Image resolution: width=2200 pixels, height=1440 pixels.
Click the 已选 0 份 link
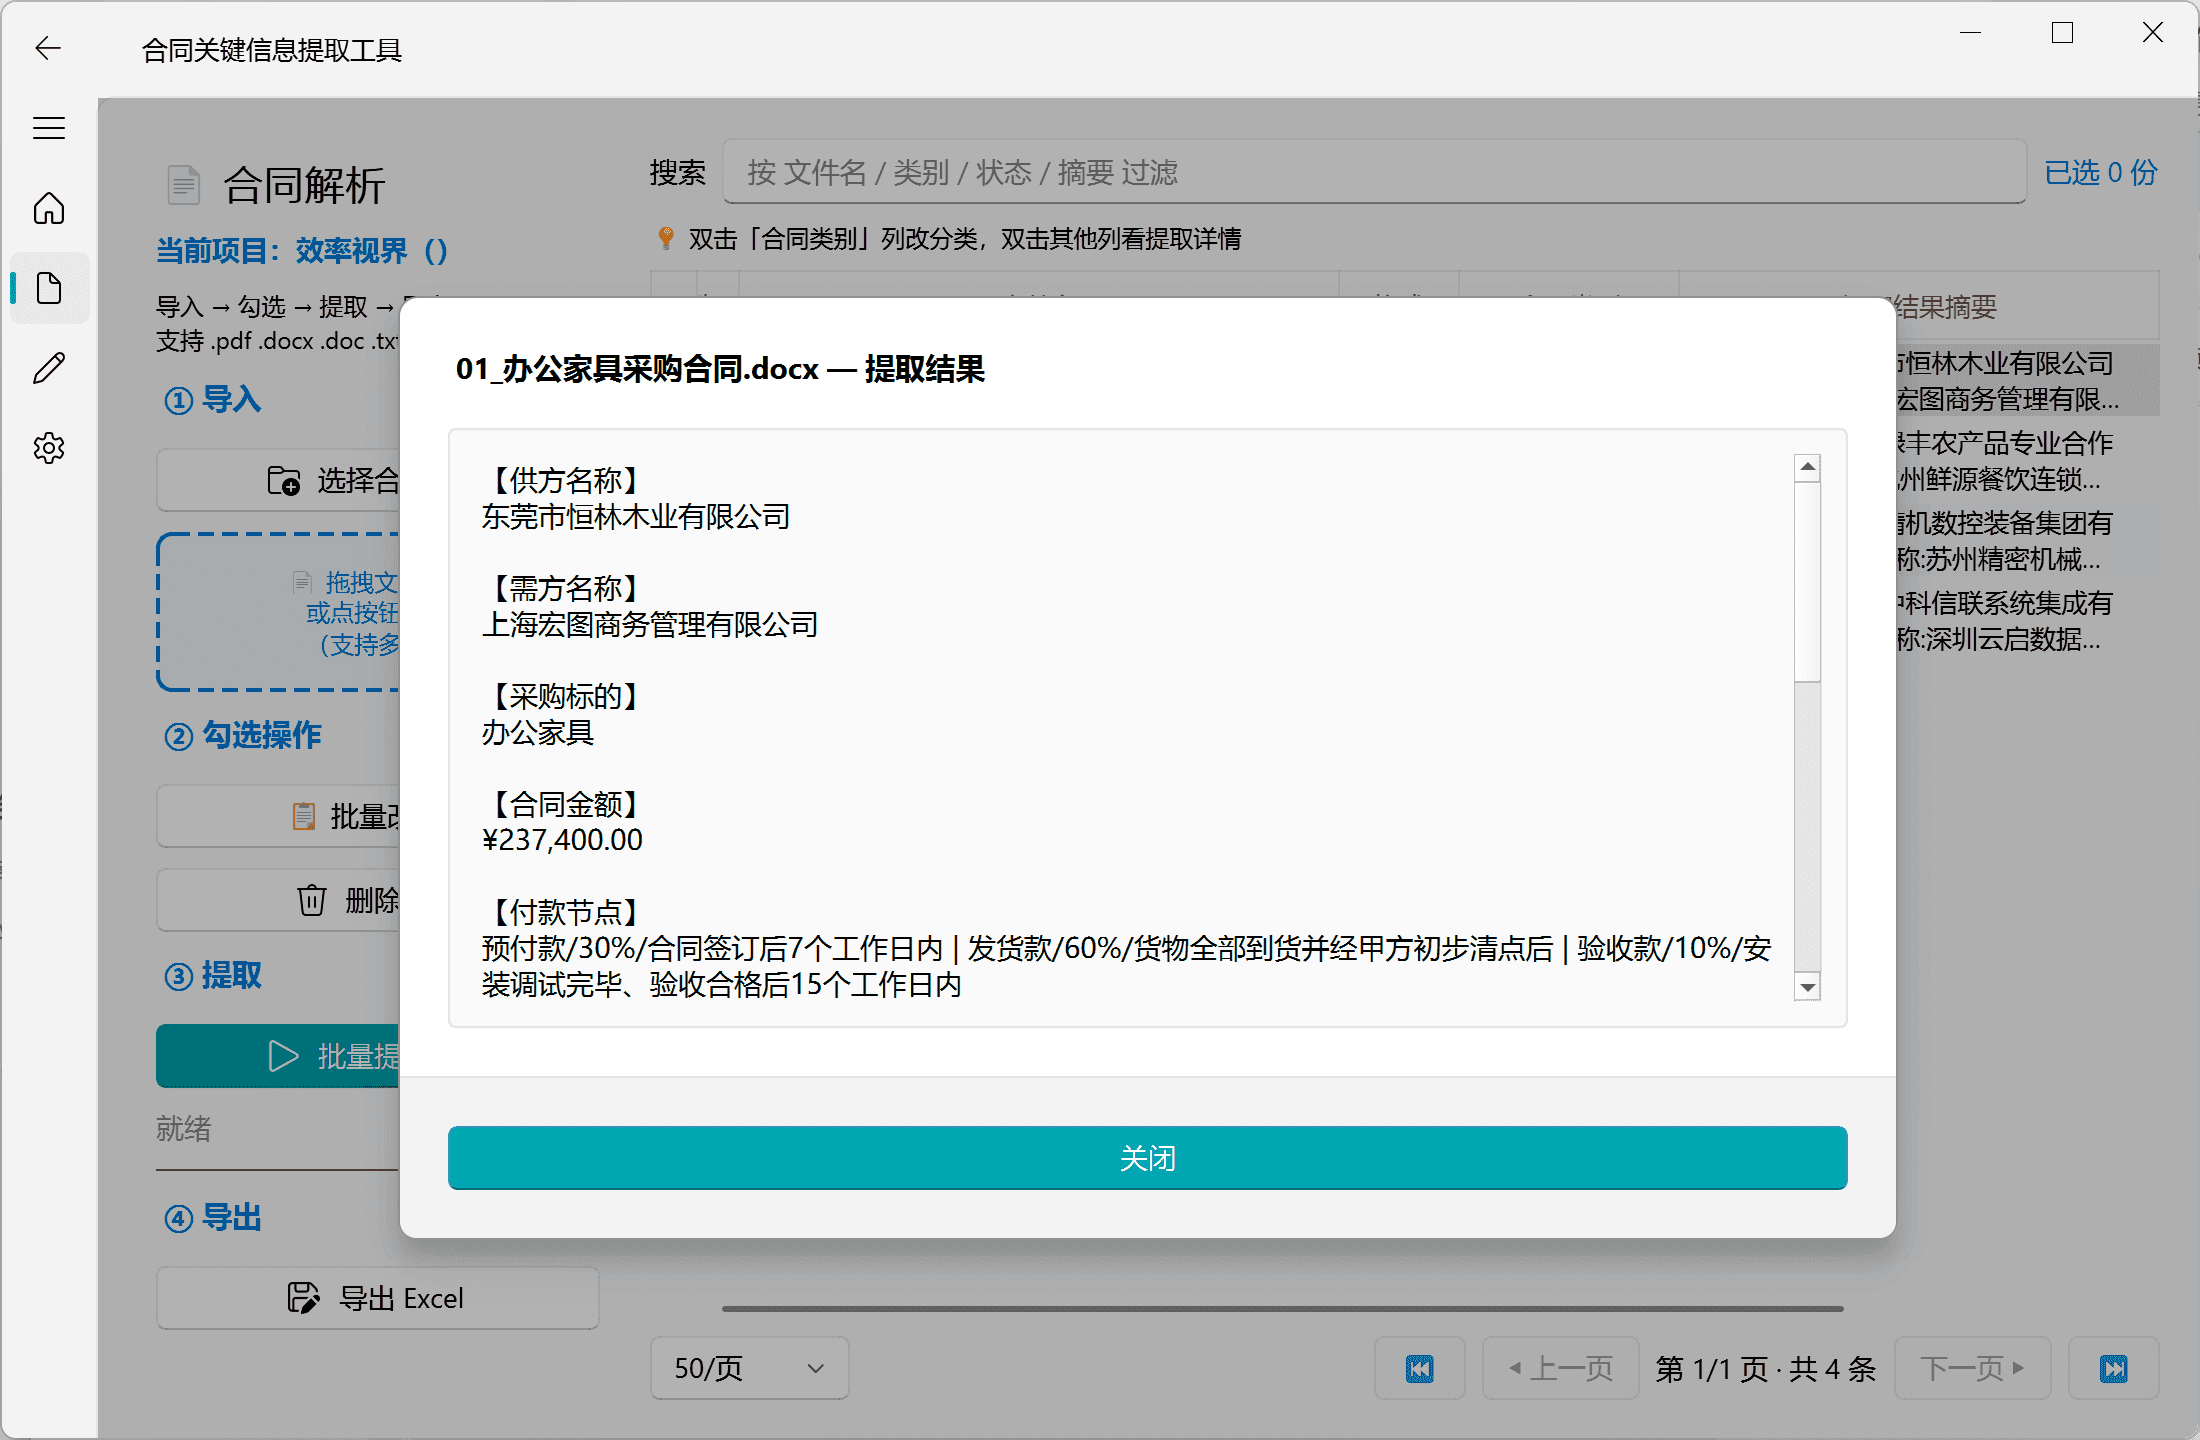[2100, 172]
